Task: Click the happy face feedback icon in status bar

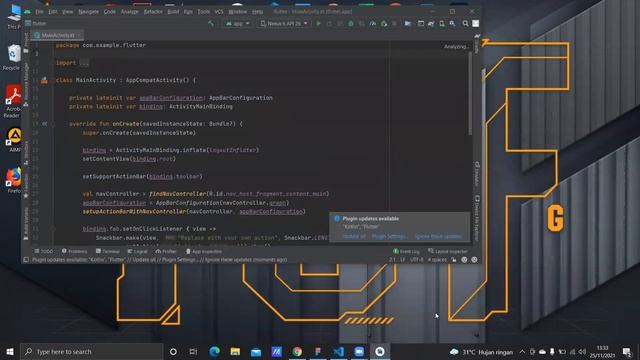Action: pos(464,260)
